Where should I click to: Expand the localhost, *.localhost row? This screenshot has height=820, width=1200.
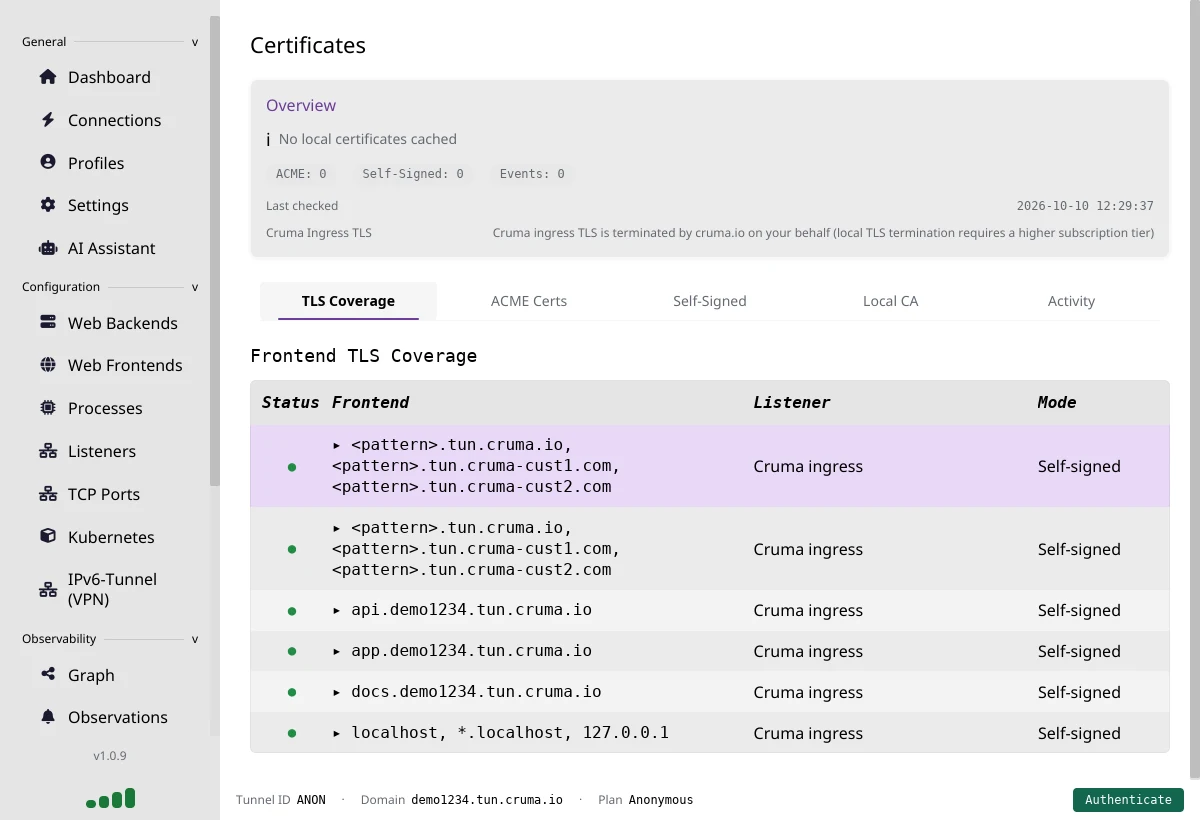coord(337,733)
